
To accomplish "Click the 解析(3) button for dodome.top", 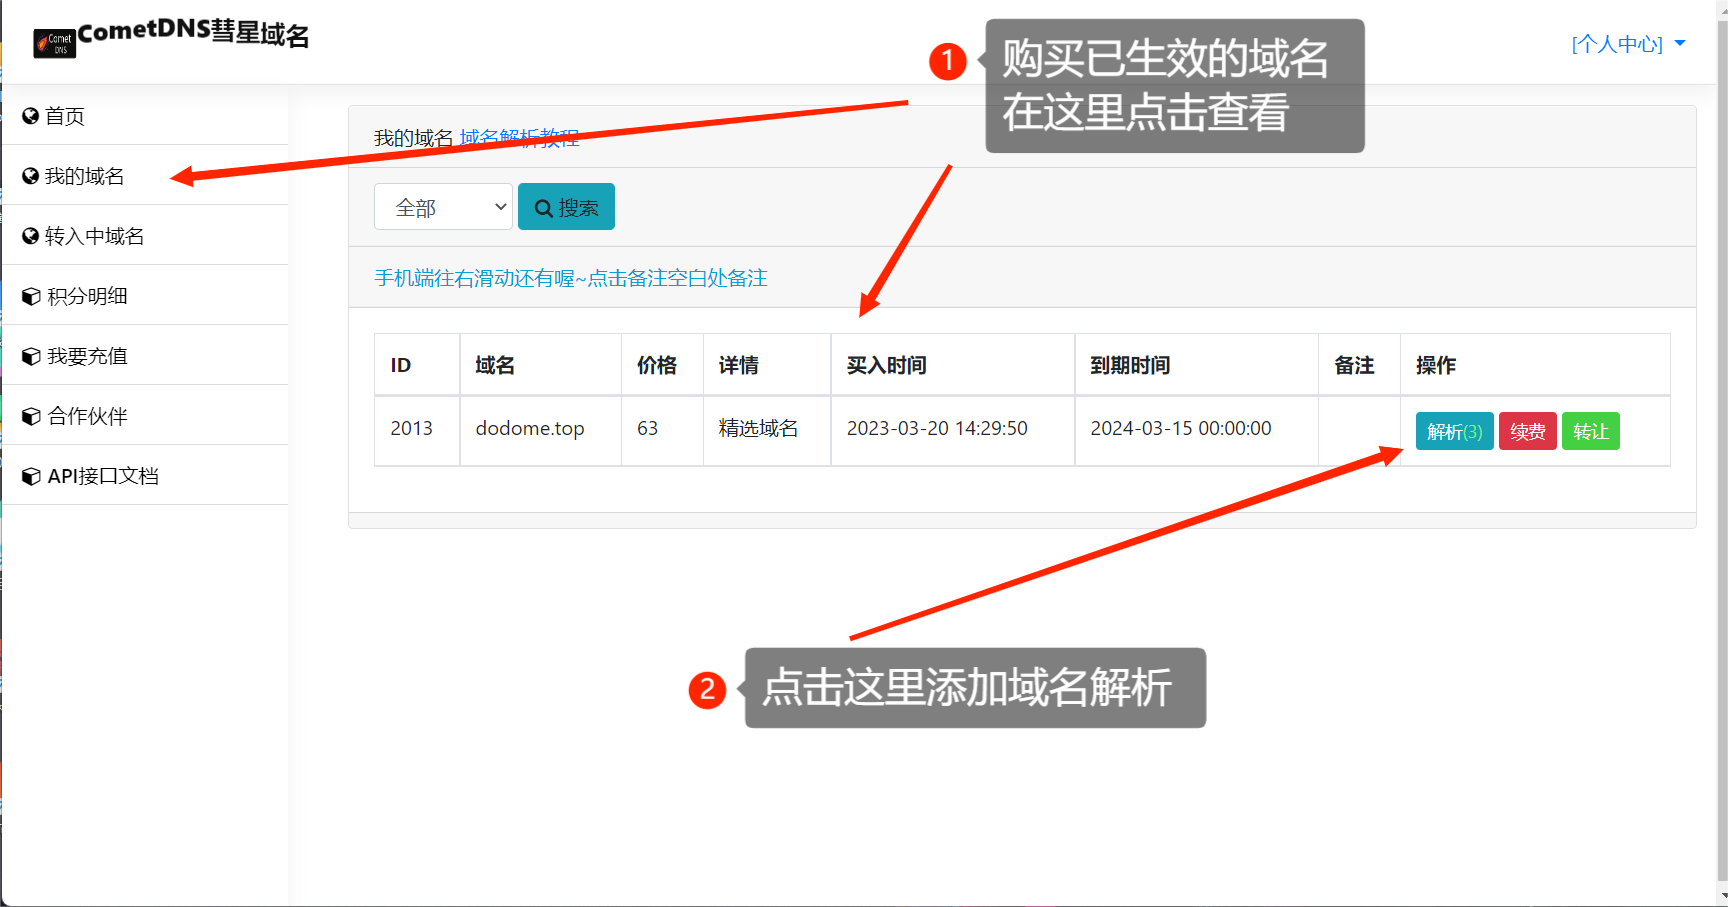I will click(x=1454, y=431).
